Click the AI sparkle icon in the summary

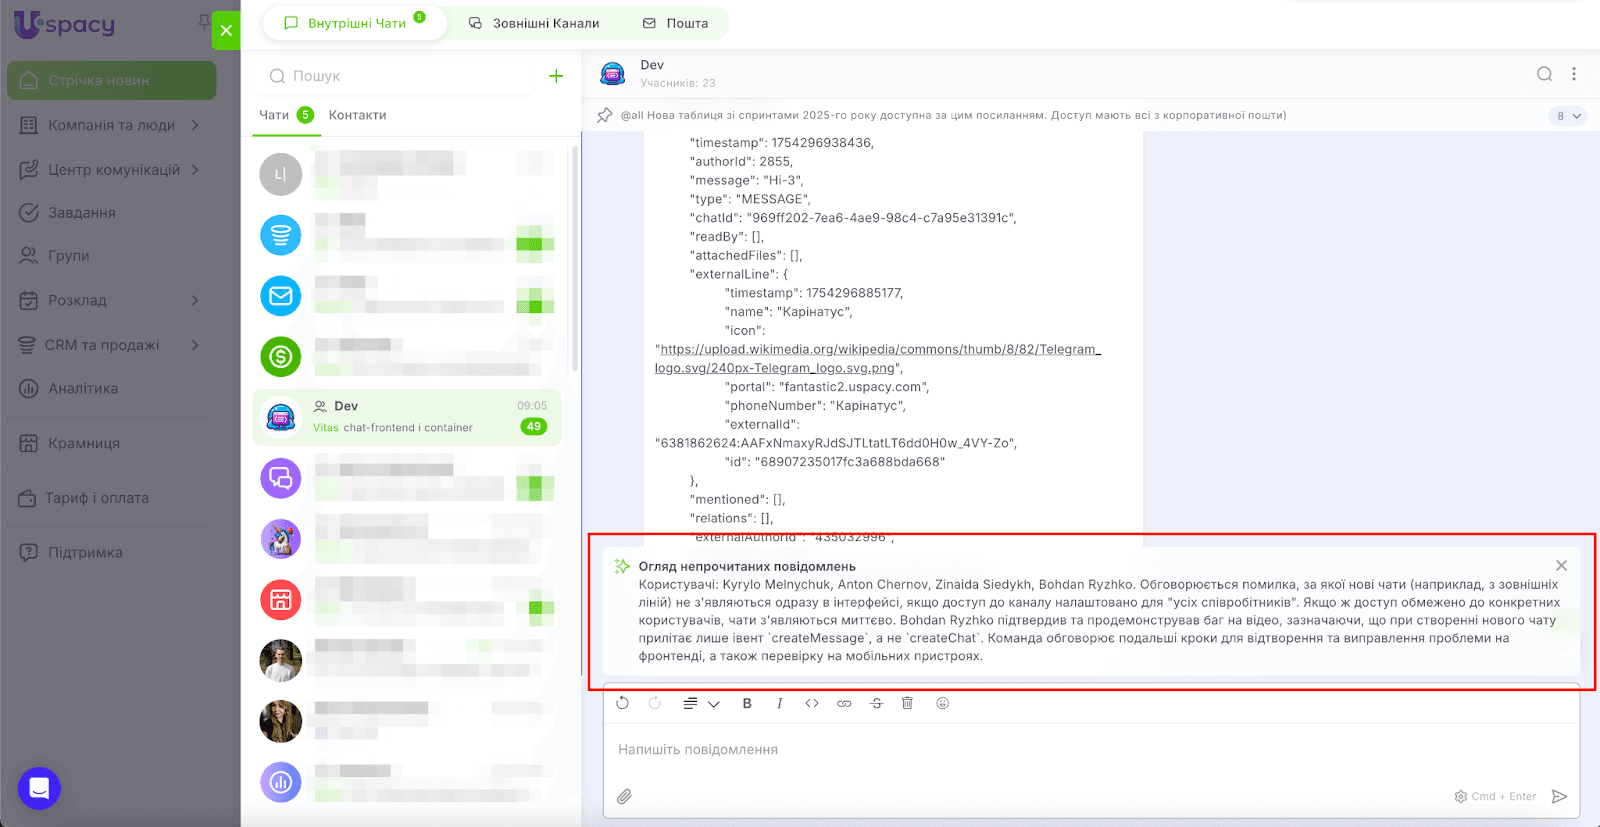(x=622, y=566)
